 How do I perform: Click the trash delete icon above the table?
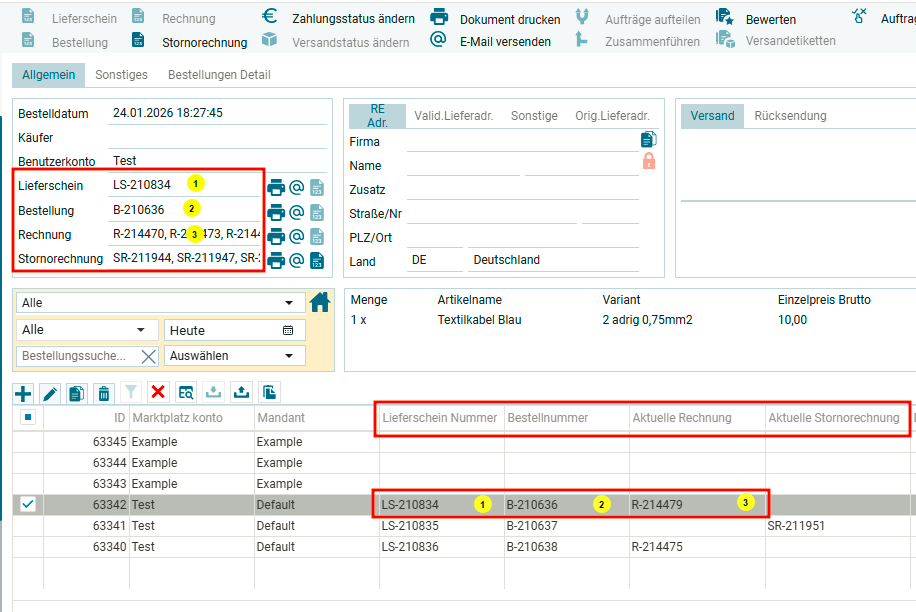pos(104,393)
